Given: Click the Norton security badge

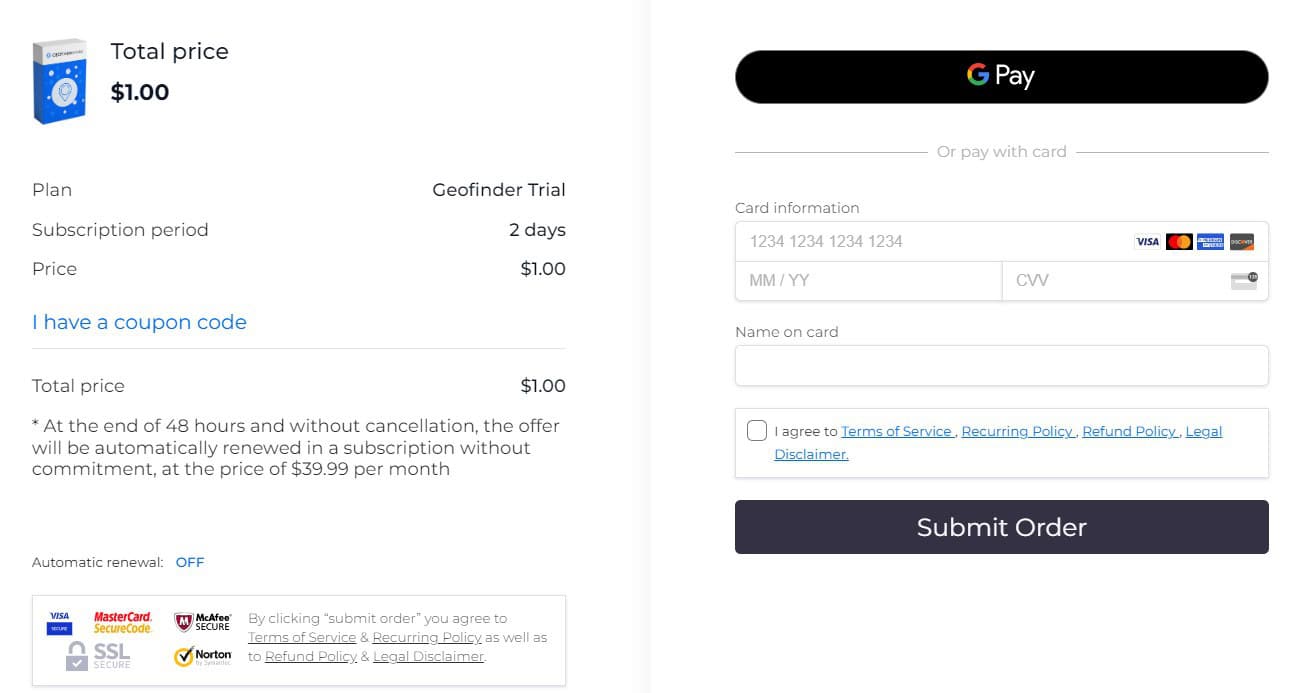Looking at the screenshot, I should (x=203, y=656).
